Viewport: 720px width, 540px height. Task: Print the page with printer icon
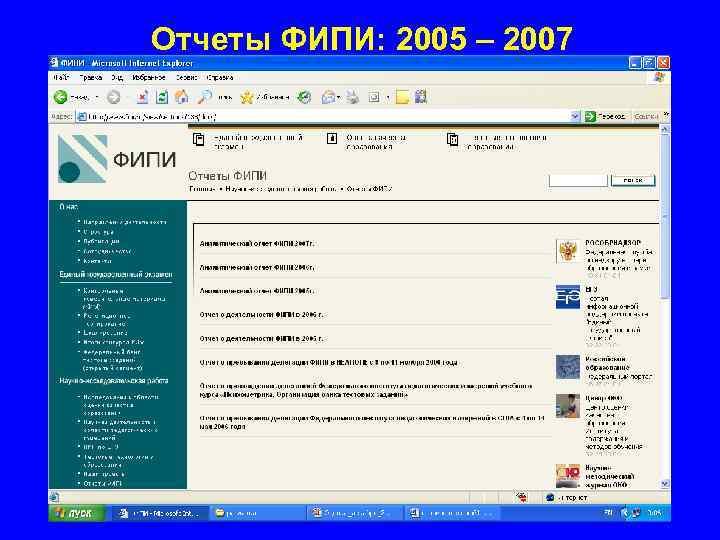pos(352,97)
